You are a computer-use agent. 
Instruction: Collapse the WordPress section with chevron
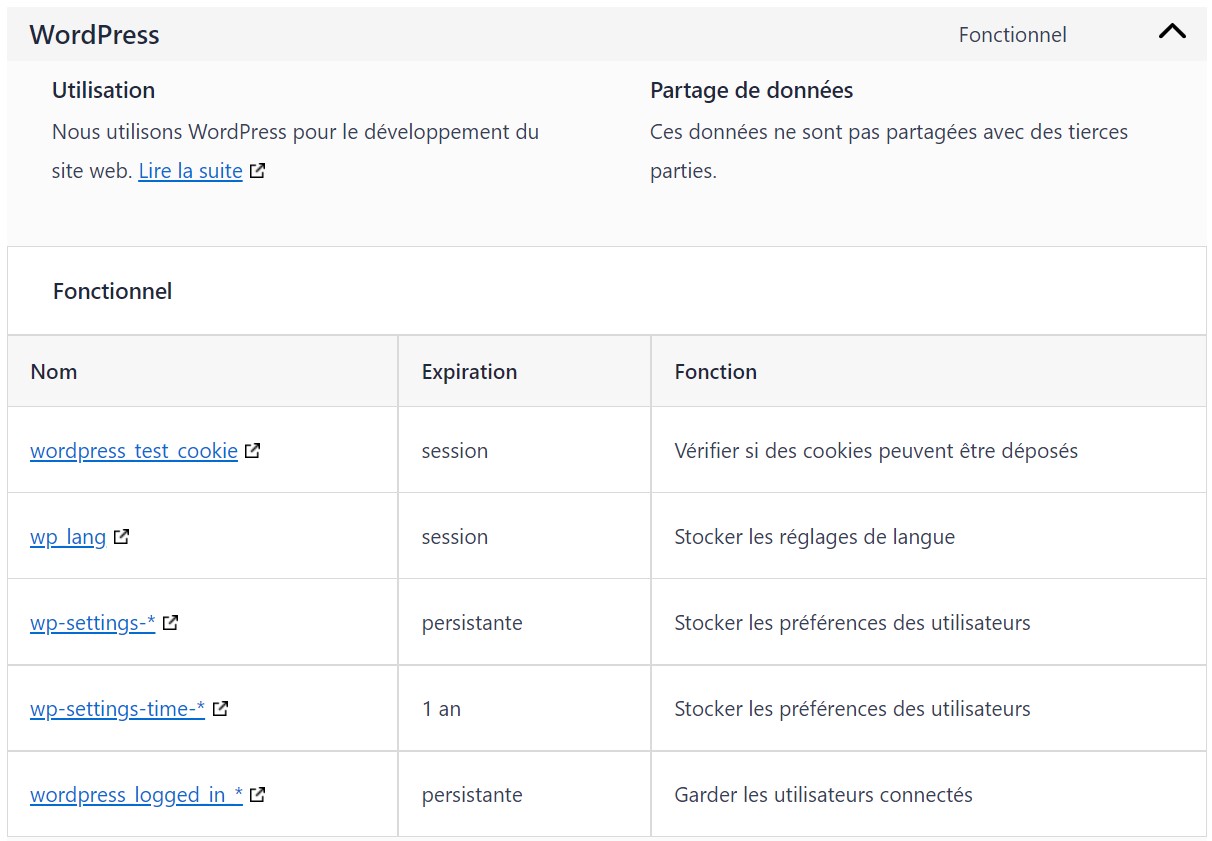click(1172, 32)
